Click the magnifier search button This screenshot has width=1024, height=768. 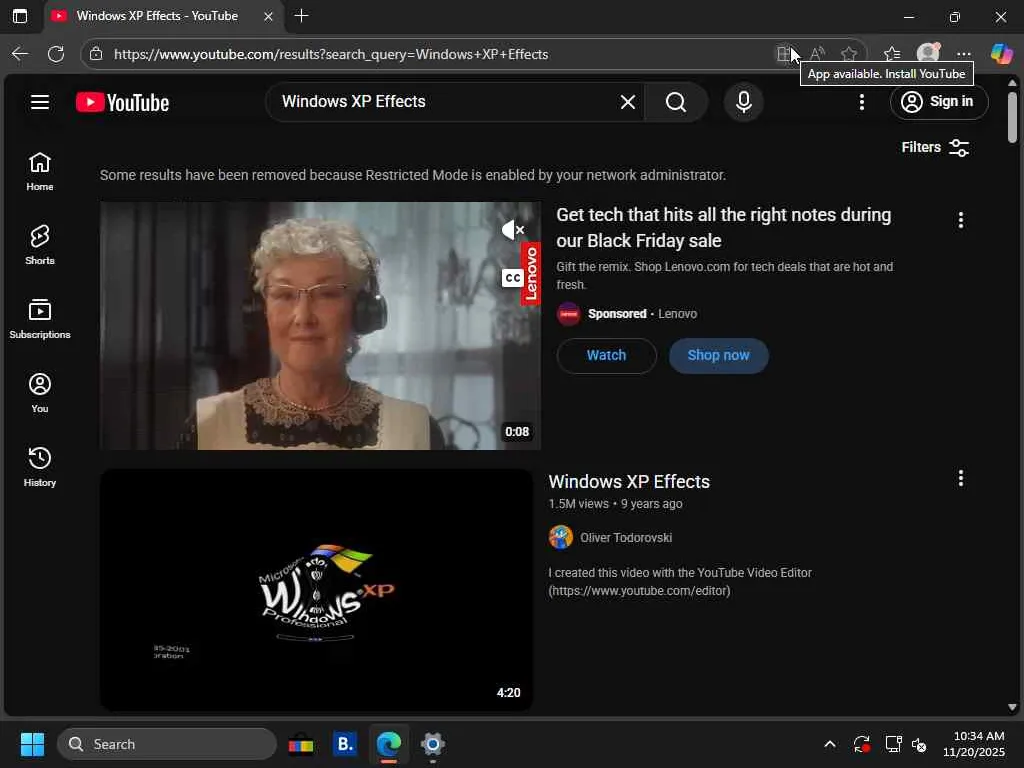[x=676, y=102]
